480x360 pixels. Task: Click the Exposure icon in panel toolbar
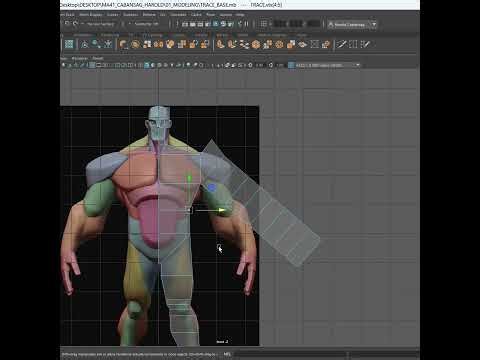[x=250, y=65]
